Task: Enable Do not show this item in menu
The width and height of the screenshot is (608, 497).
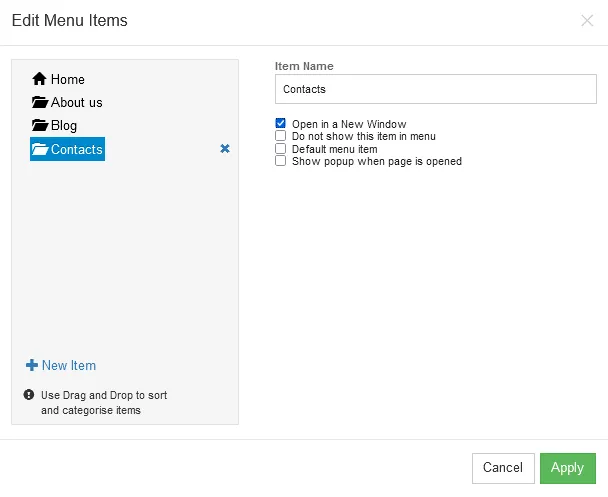Action: pyautogui.click(x=280, y=136)
